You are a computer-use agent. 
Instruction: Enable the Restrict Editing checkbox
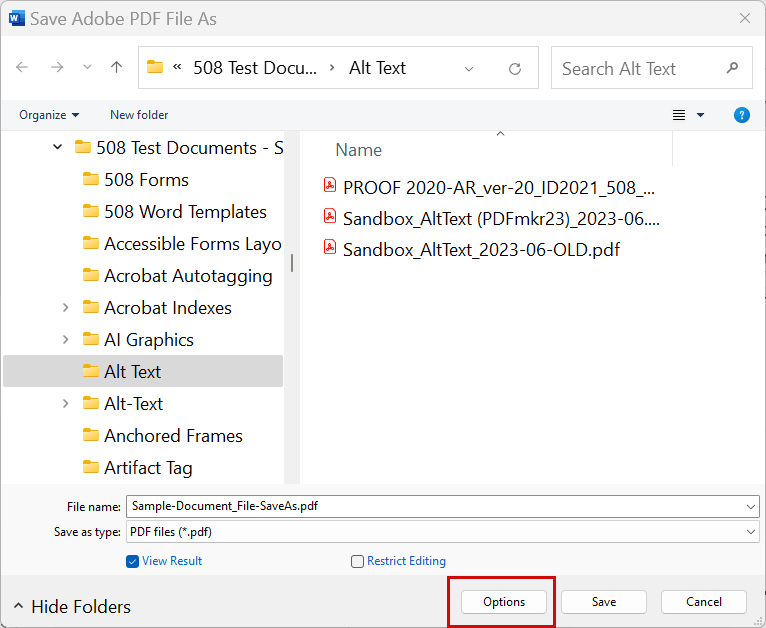[357, 562]
